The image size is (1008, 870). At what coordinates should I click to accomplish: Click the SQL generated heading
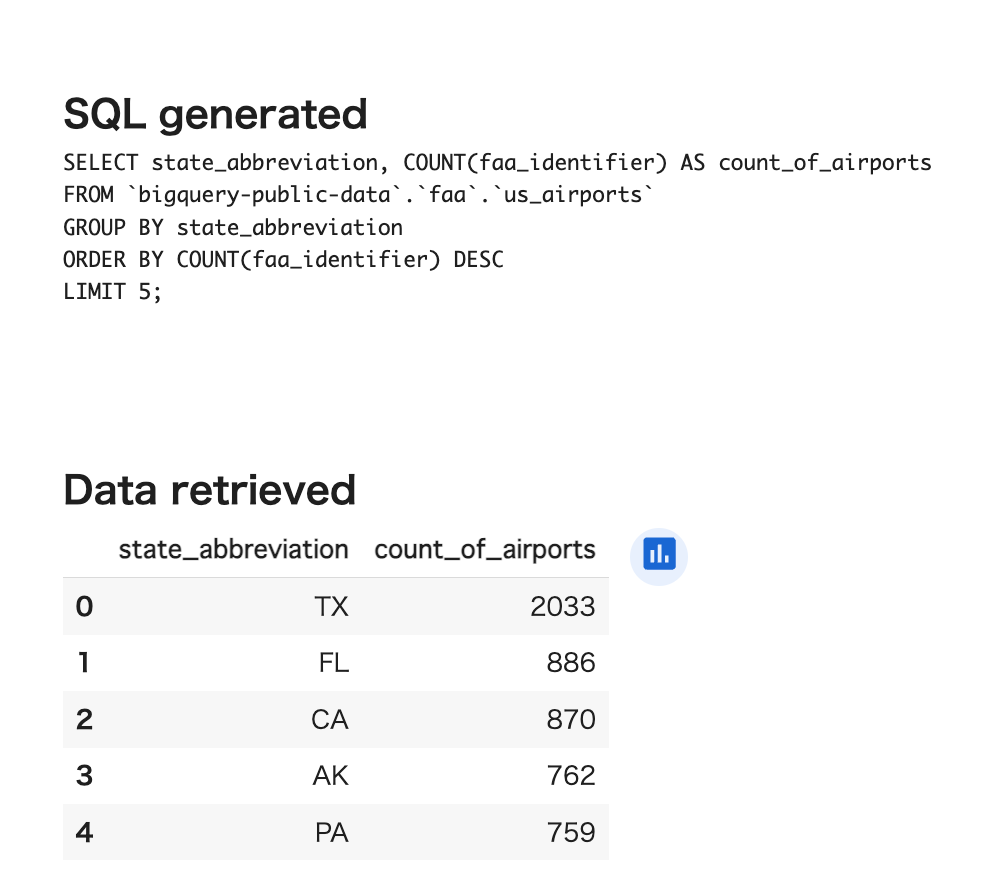(x=215, y=114)
